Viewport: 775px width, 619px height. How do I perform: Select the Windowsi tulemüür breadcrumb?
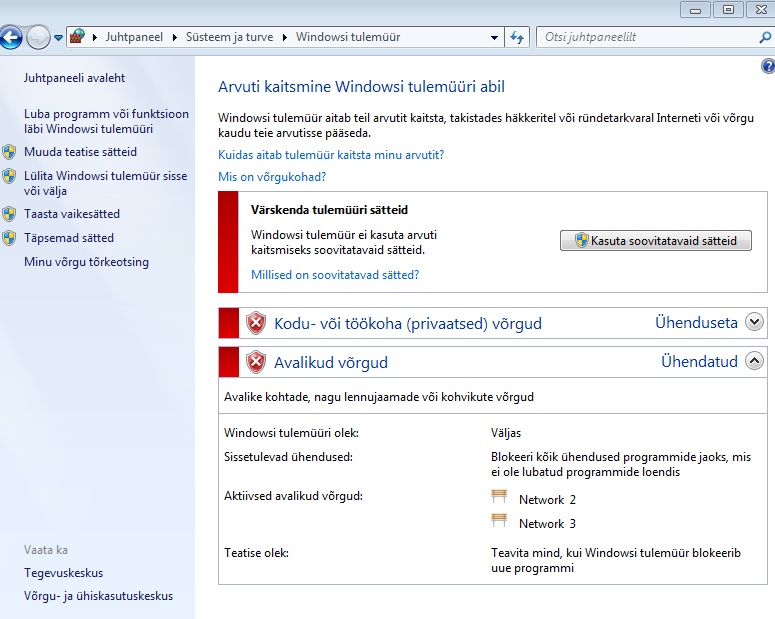(348, 37)
